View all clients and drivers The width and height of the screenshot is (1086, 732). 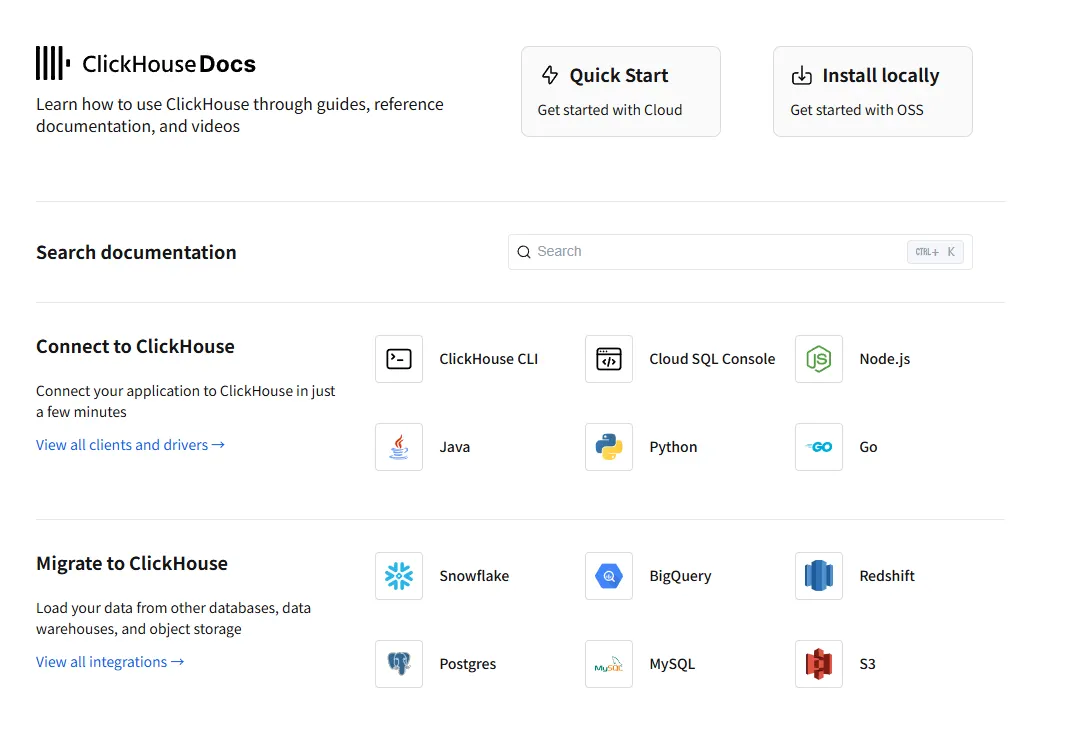[x=130, y=444]
